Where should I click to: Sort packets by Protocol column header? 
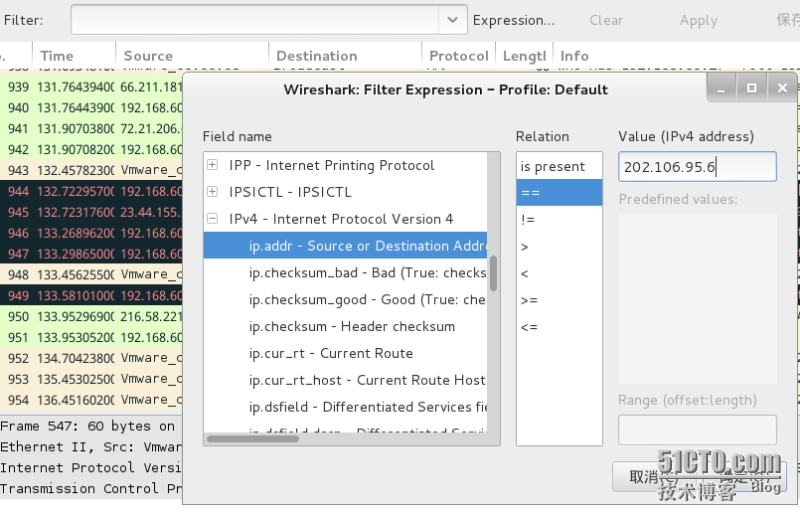click(x=459, y=56)
